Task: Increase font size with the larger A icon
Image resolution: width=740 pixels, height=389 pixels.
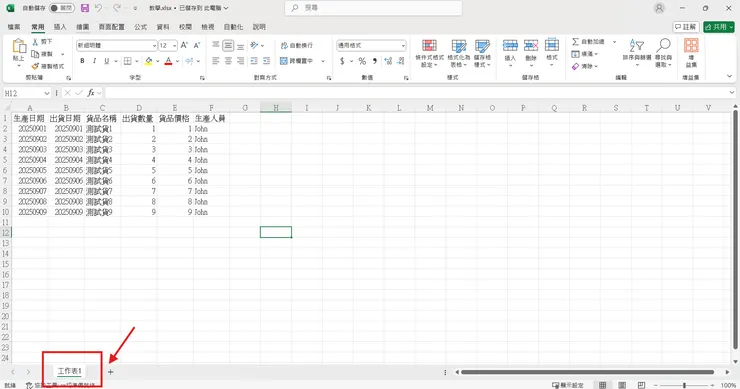Action: tap(185, 45)
